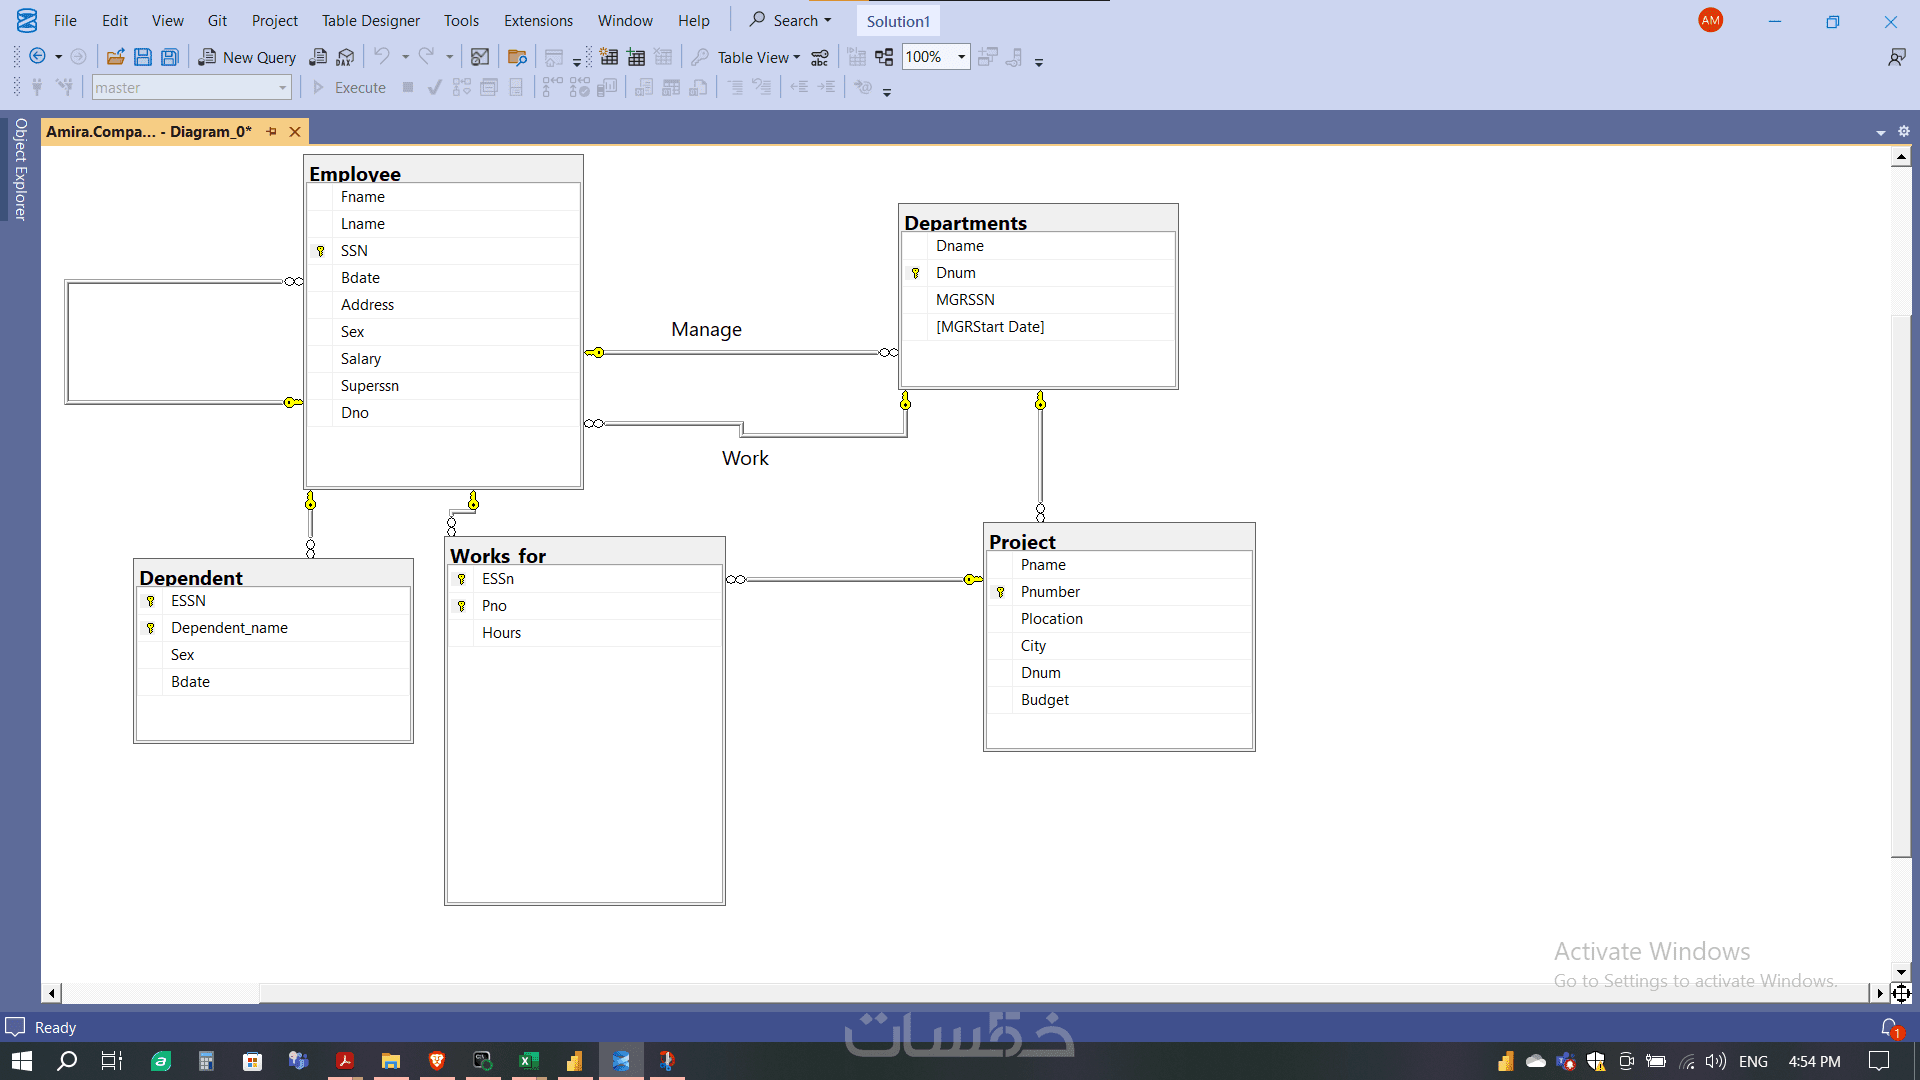Image resolution: width=1920 pixels, height=1080 pixels.
Task: Toggle auto-hide on Object Explorer side tab
Action: coord(20,170)
